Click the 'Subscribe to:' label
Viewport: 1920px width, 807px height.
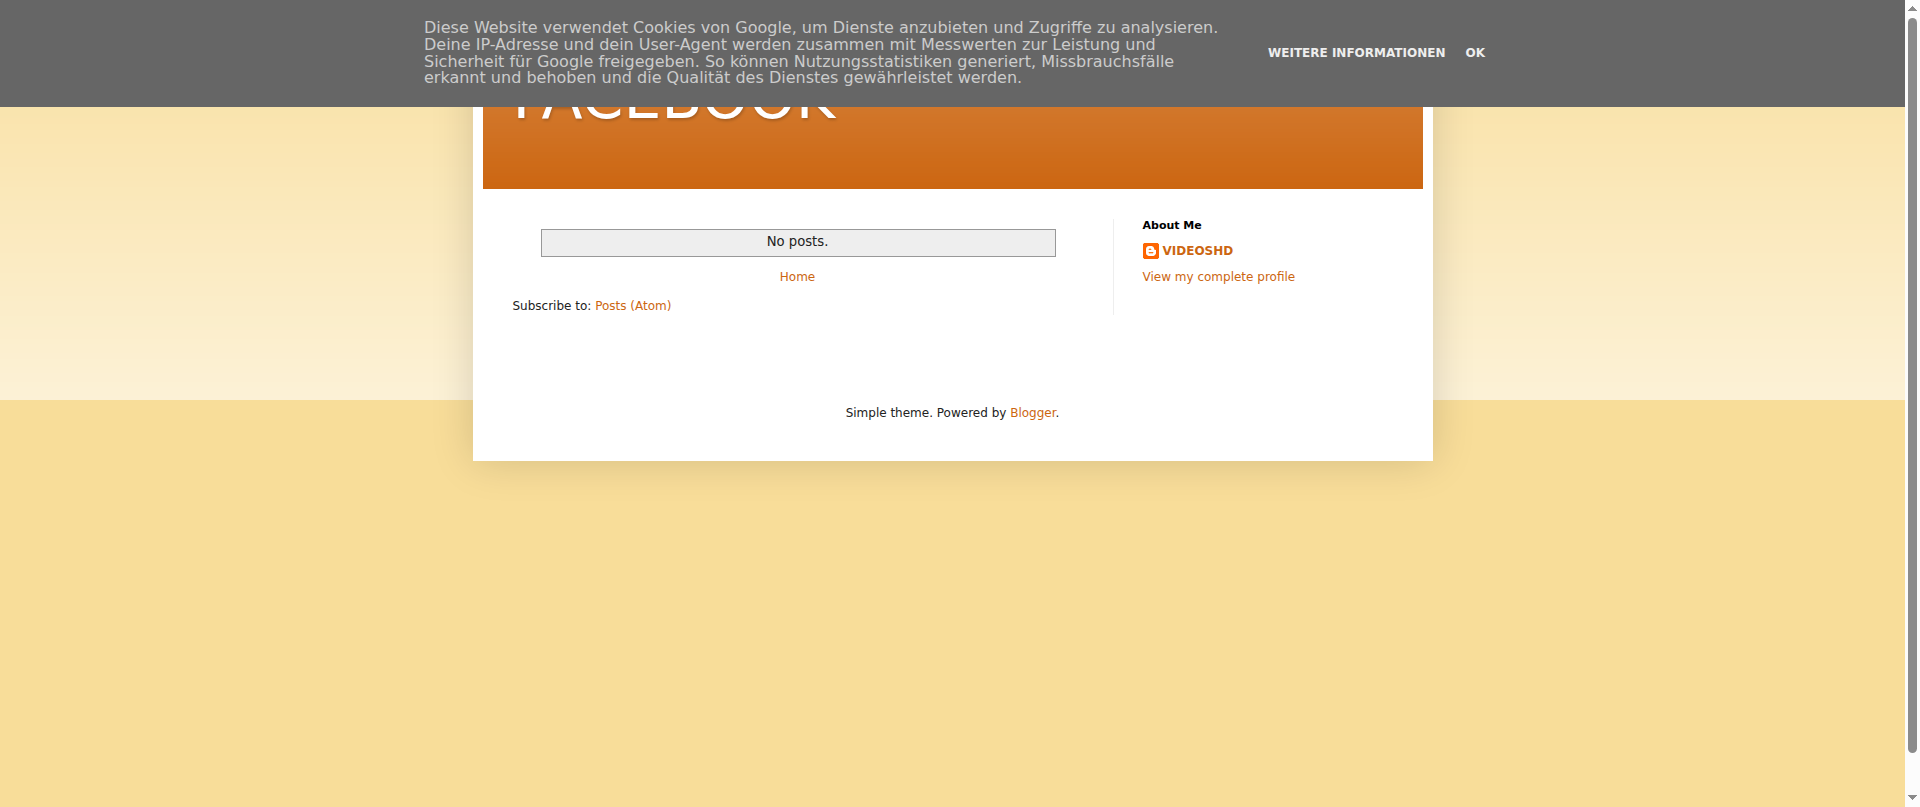click(552, 306)
